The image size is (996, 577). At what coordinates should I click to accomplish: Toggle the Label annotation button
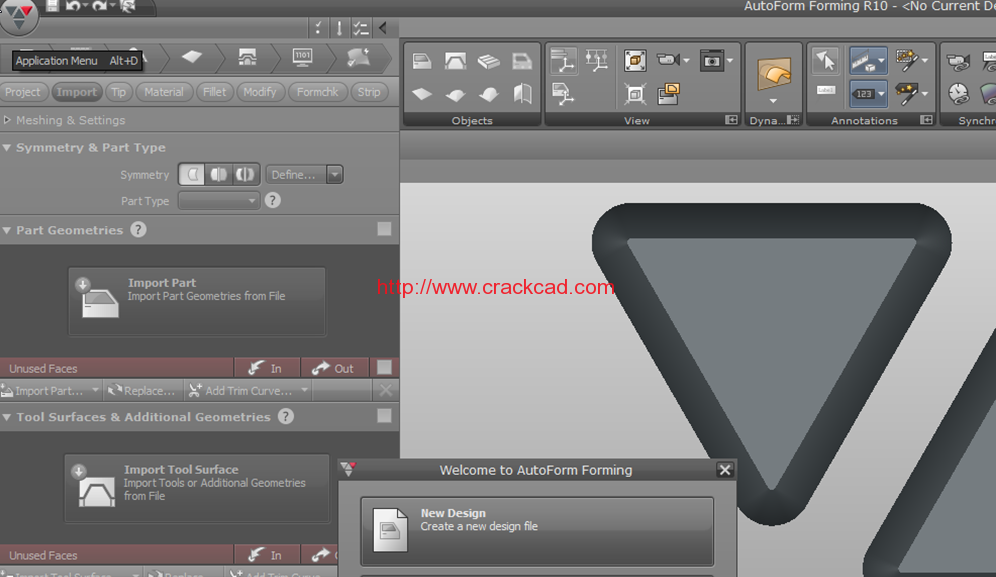coord(825,90)
